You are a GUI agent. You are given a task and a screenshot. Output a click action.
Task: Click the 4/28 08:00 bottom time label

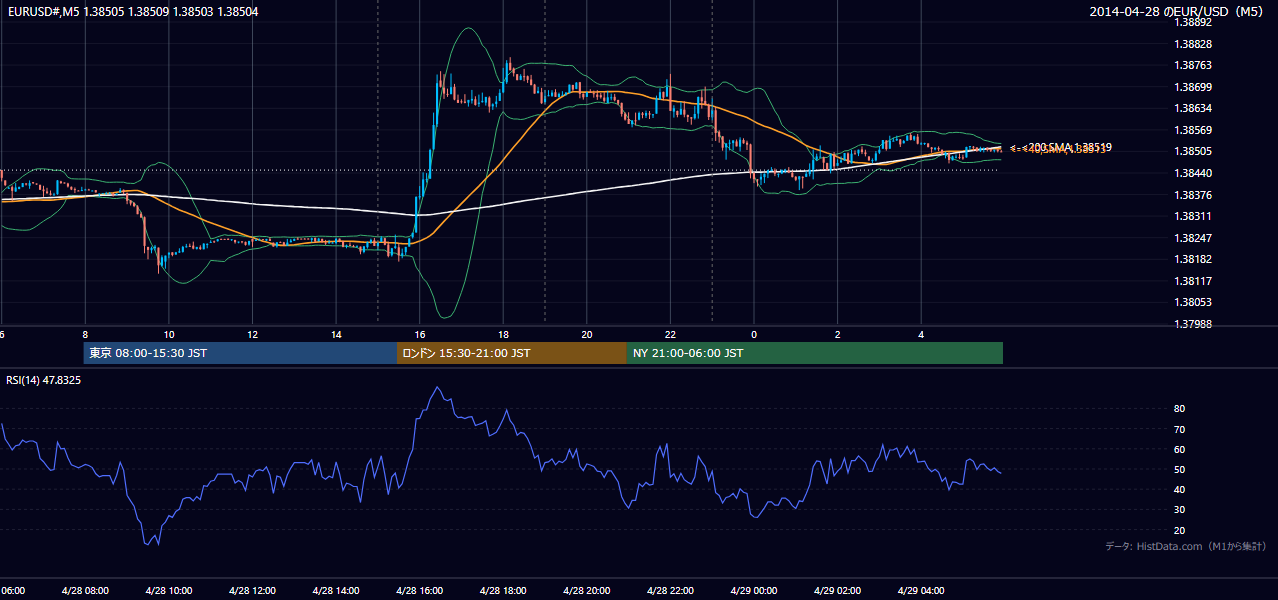point(85,590)
